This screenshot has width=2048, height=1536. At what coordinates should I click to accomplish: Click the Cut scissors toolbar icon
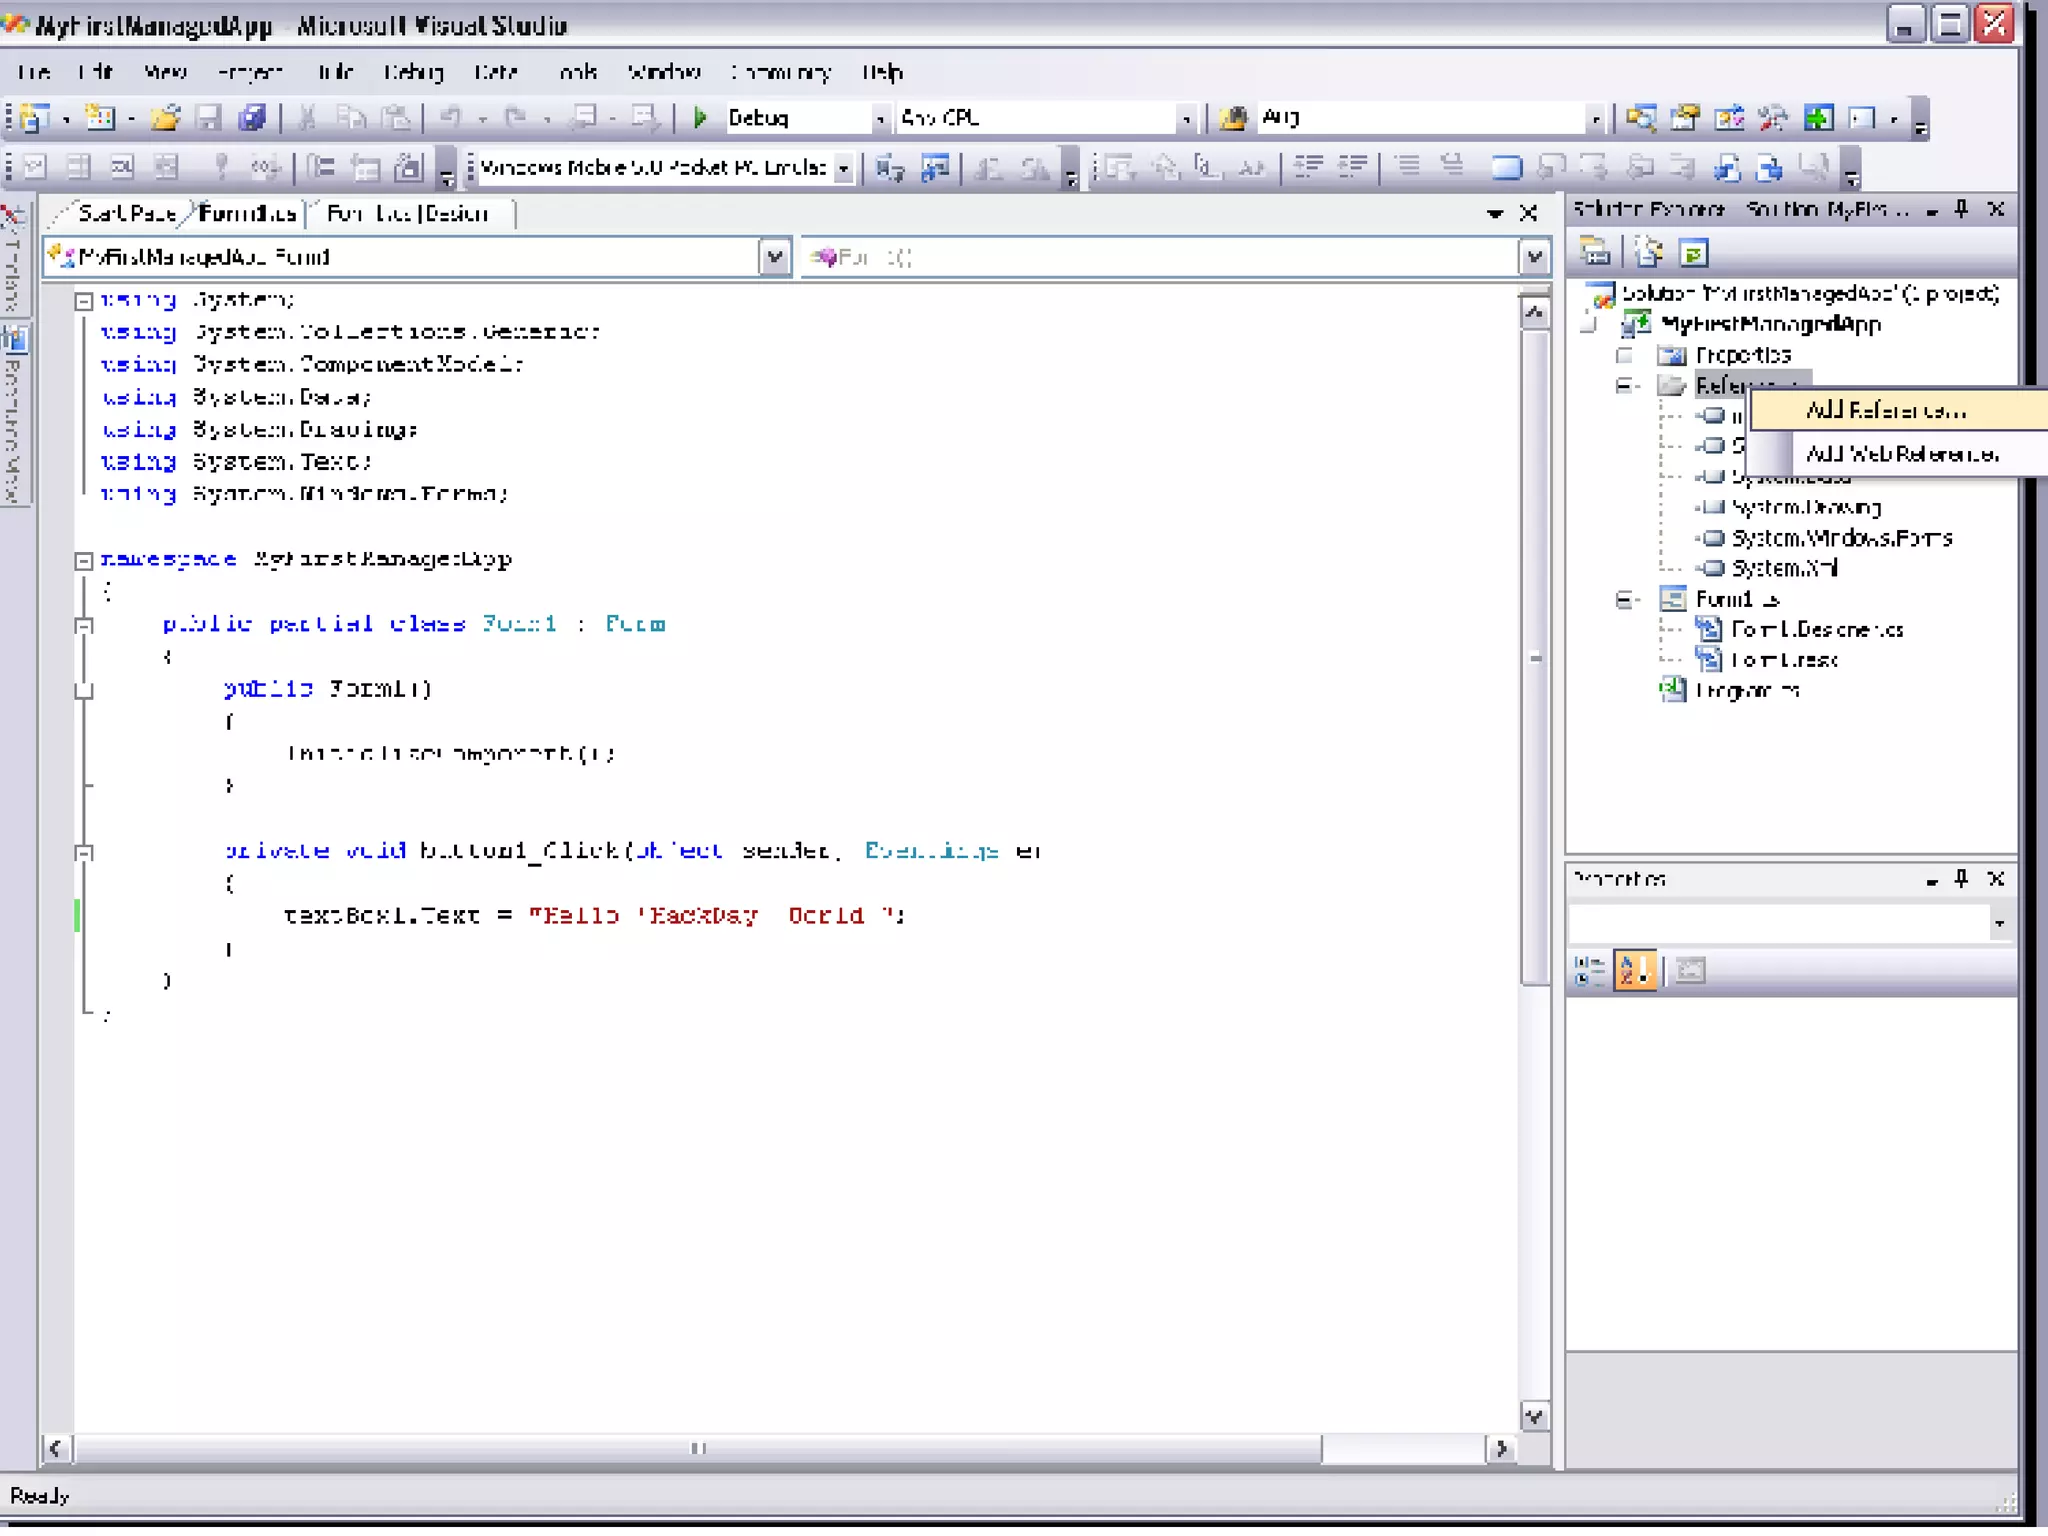[x=307, y=118]
